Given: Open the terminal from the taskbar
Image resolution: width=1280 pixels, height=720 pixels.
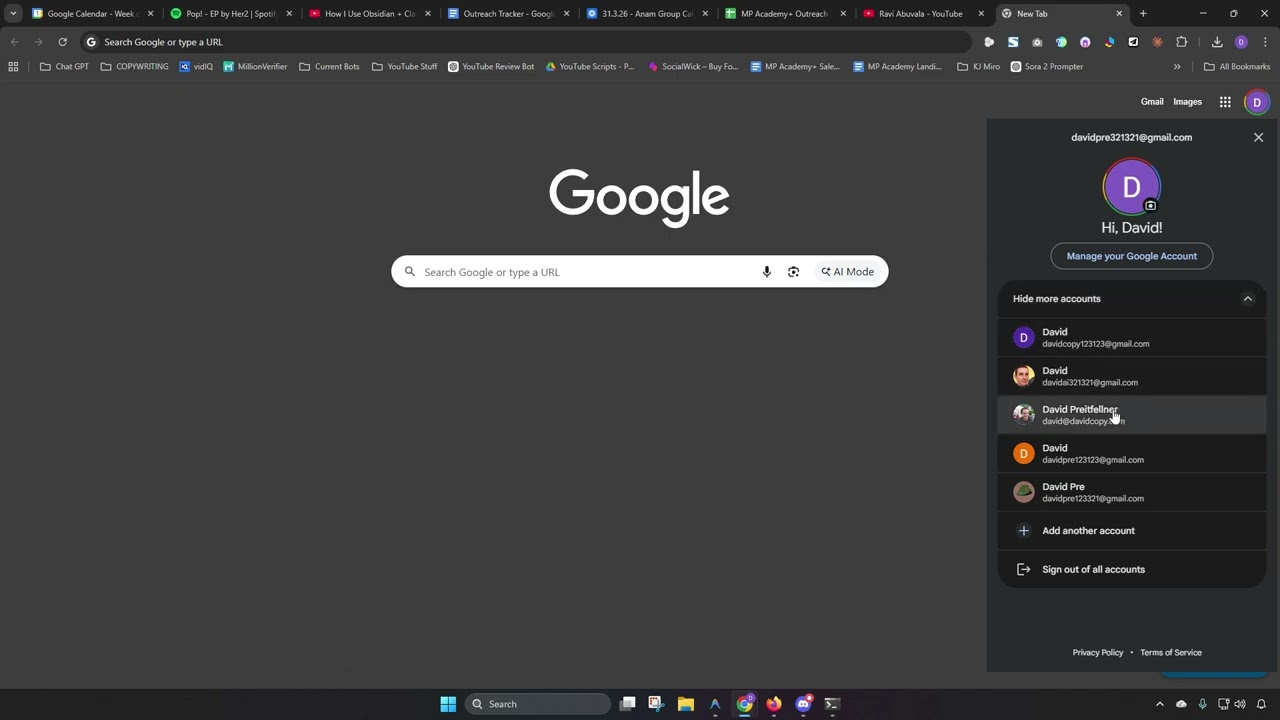Looking at the screenshot, I should [832, 704].
